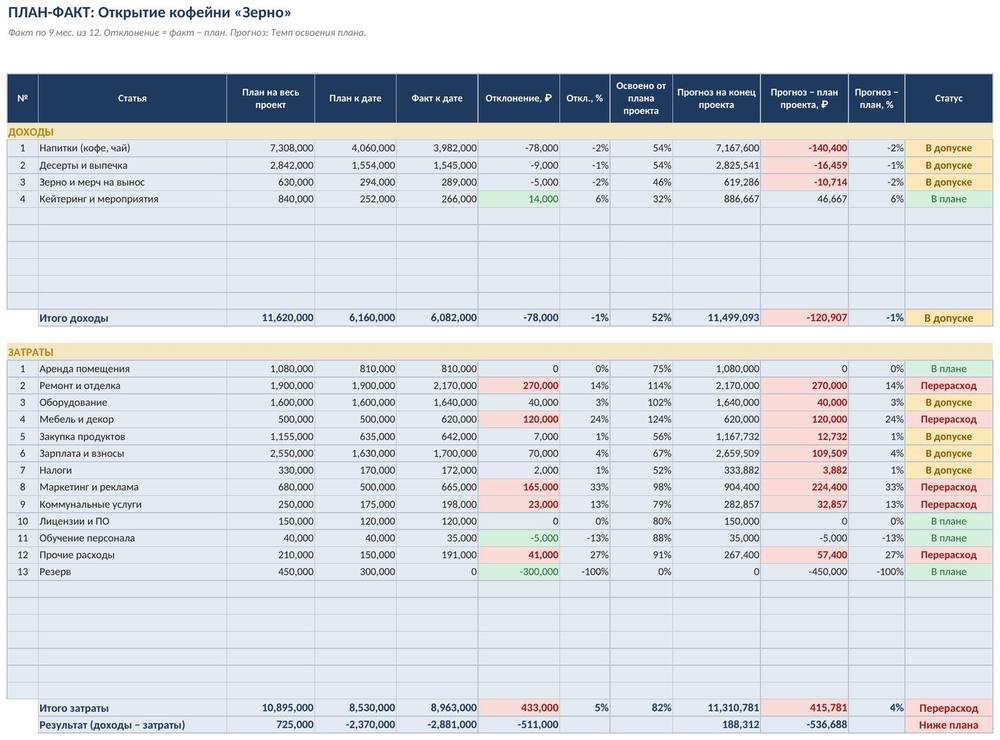Select the forecast difference -140,400
This screenshot has width=1000, height=740.
click(x=804, y=148)
